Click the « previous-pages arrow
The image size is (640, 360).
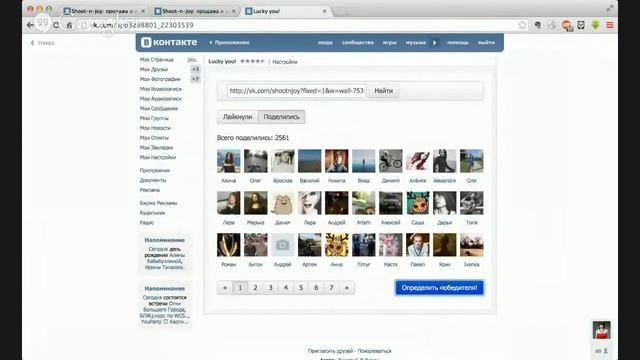click(x=224, y=288)
